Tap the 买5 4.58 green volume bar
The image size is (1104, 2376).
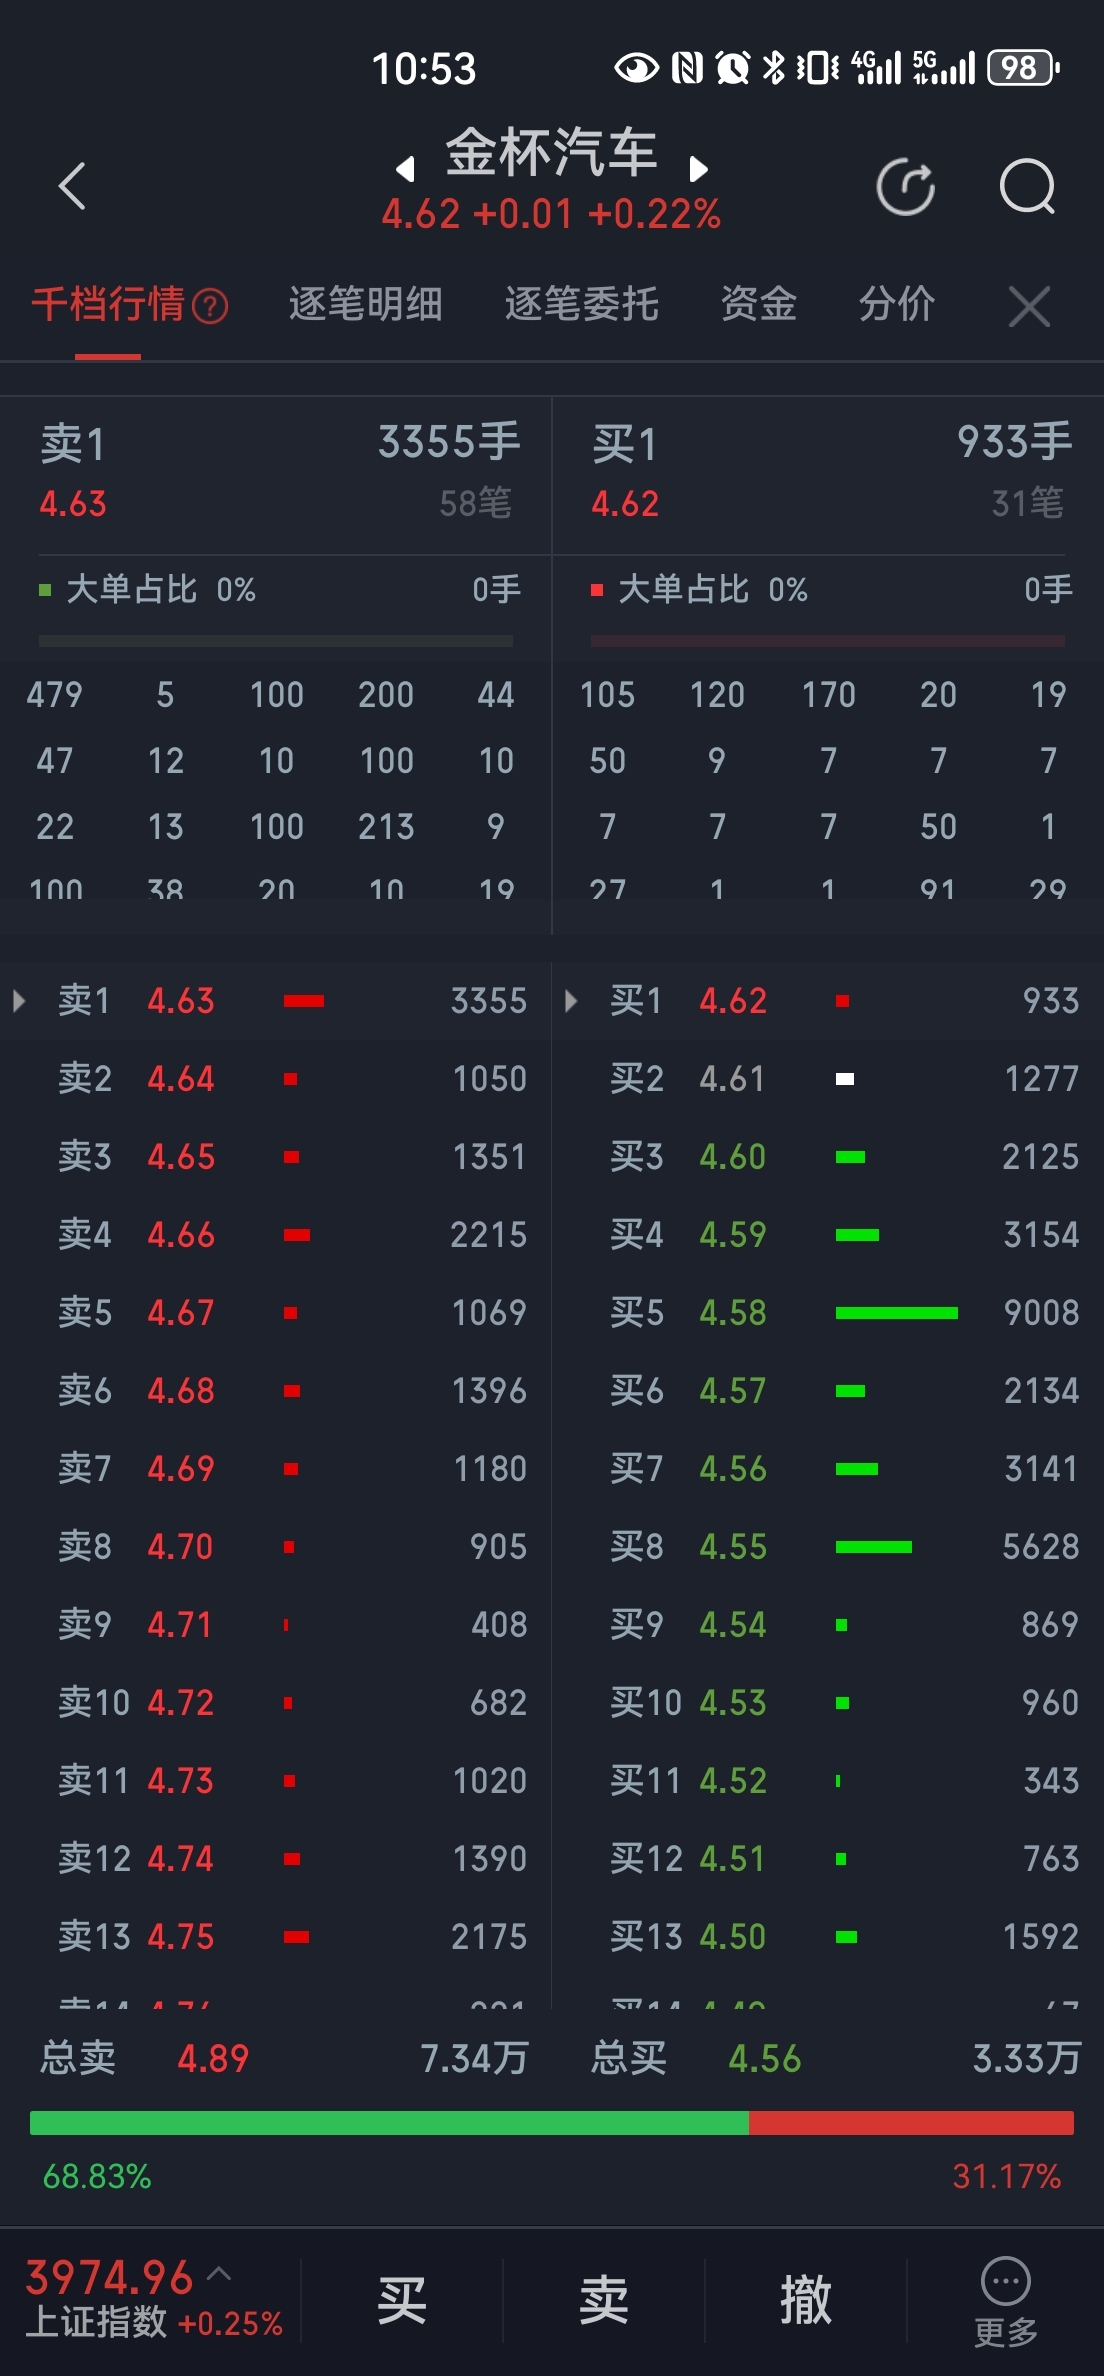[x=896, y=1313]
